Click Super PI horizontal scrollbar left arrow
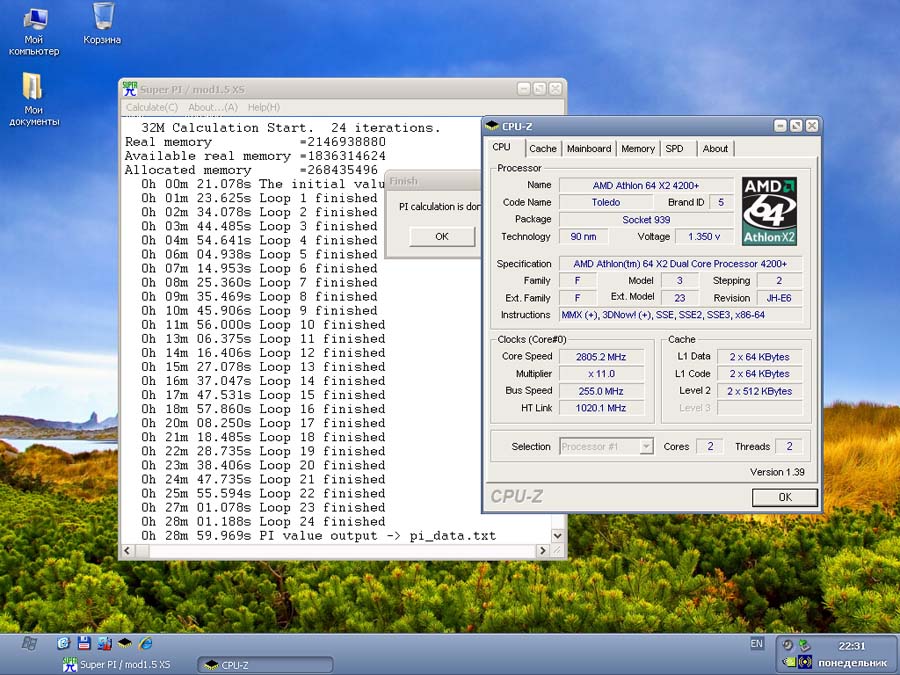Screen dimensions: 900x675 (127, 550)
